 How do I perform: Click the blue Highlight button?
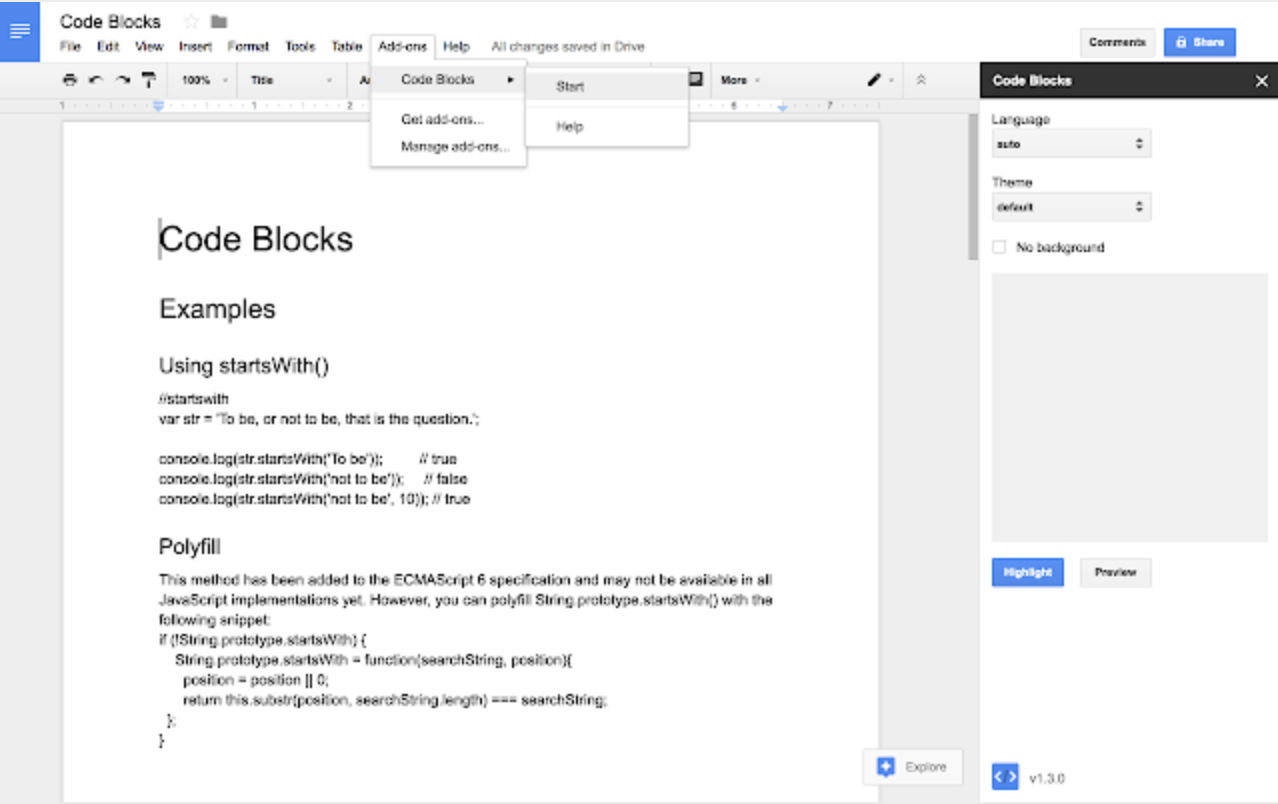point(1028,572)
